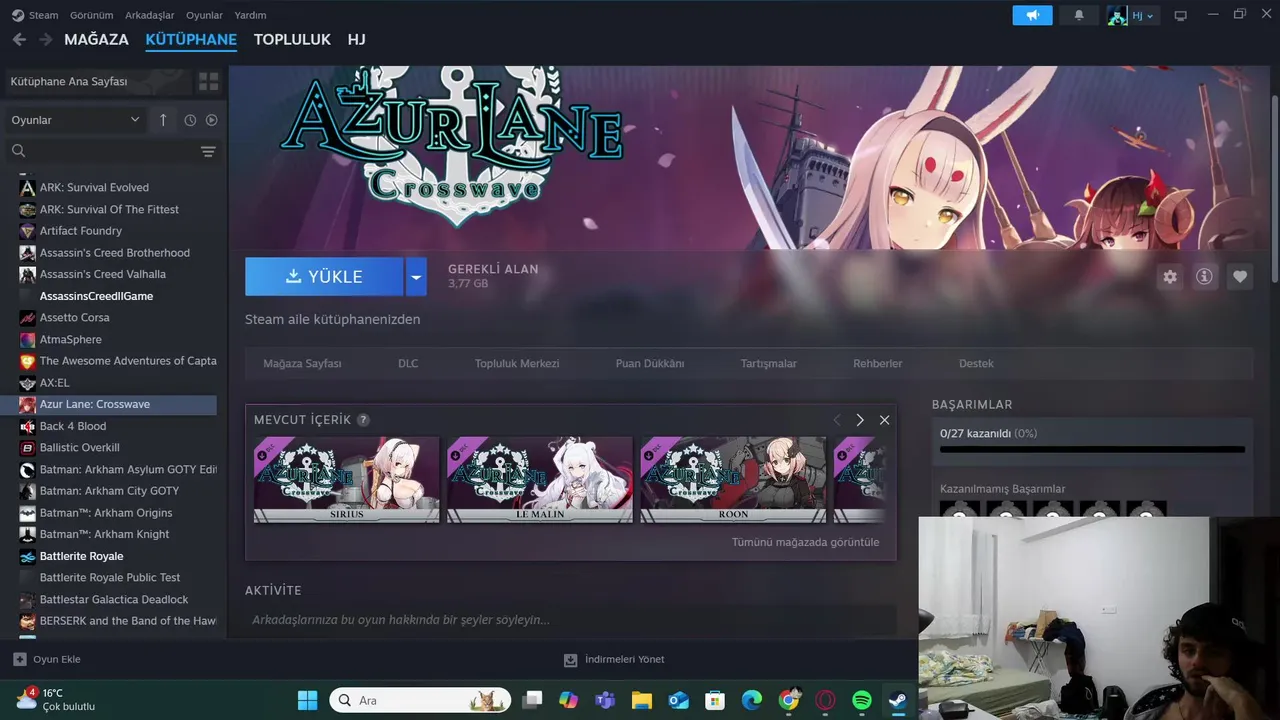
Task: Open File Explorer from the taskbar
Action: (x=641, y=700)
